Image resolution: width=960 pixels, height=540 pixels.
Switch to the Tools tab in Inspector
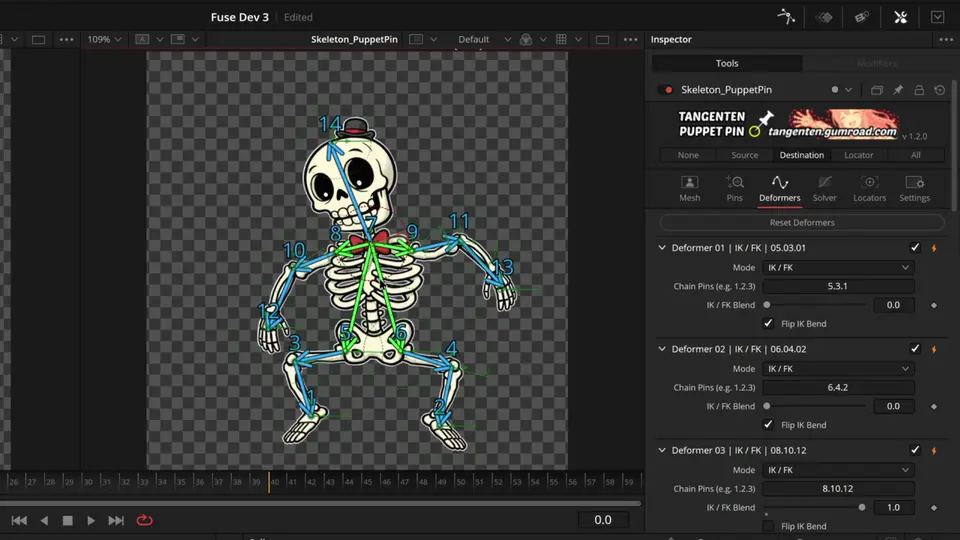click(727, 63)
